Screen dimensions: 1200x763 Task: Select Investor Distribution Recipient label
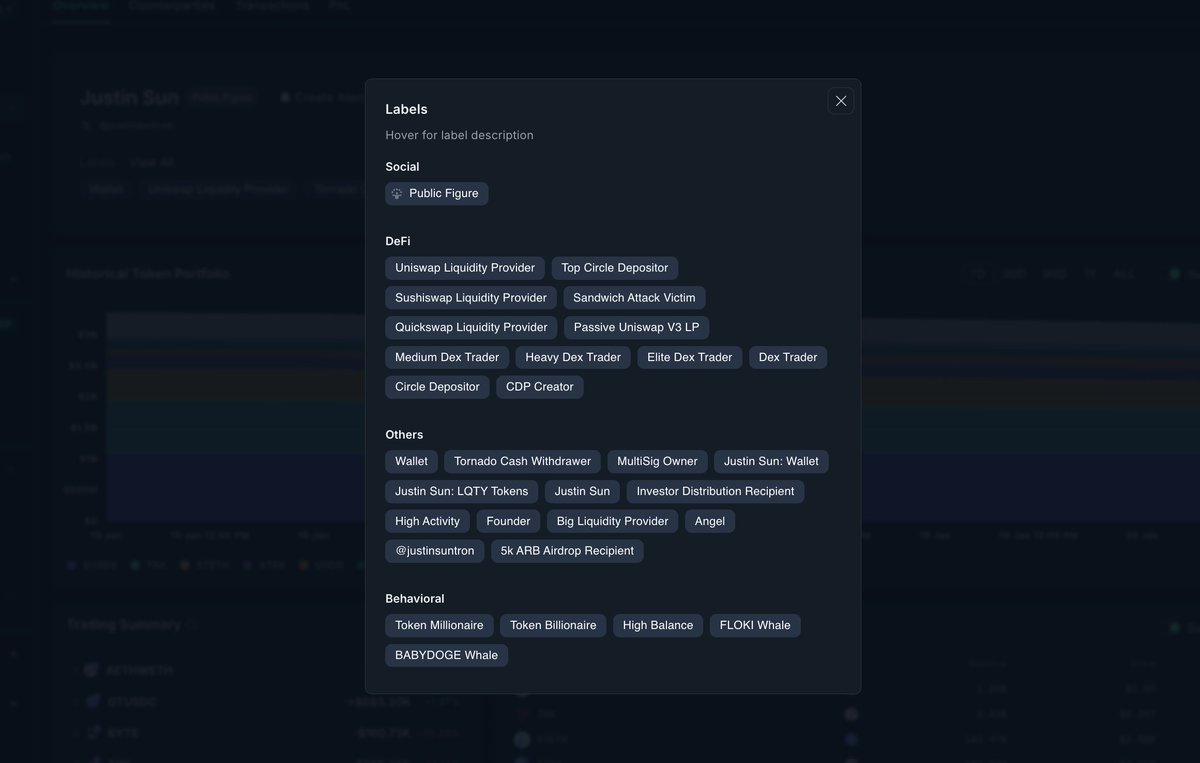tap(715, 491)
